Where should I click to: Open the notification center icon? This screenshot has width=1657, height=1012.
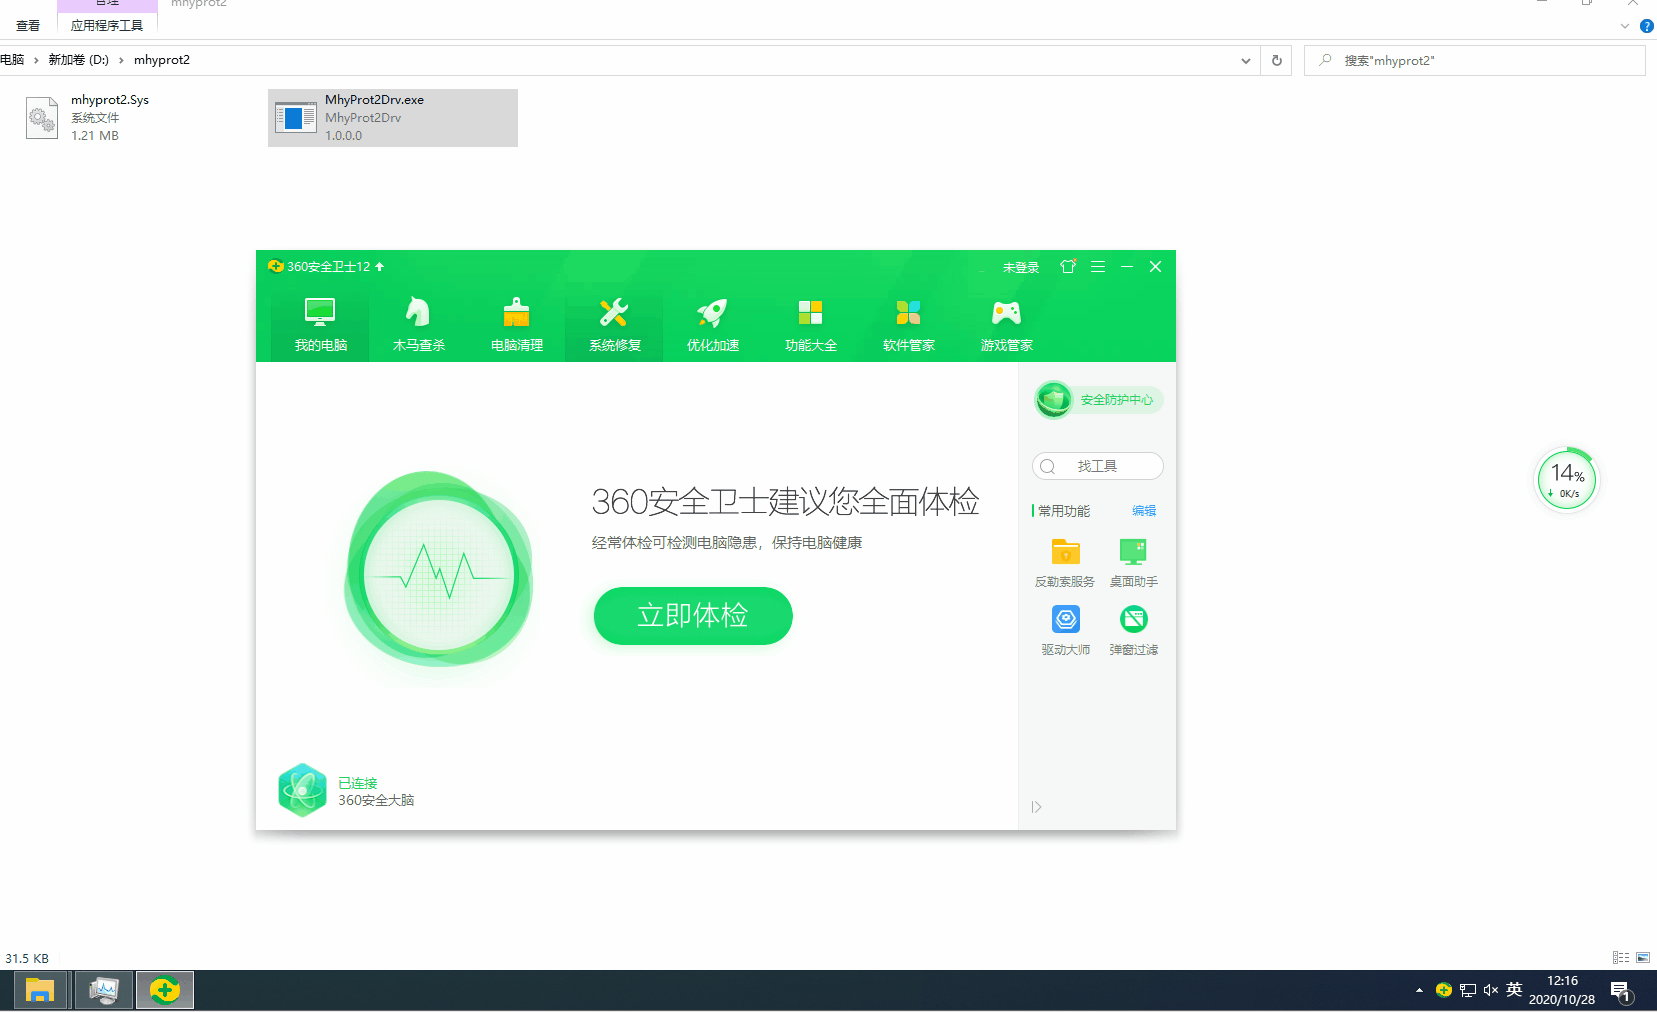pyautogui.click(x=1621, y=992)
